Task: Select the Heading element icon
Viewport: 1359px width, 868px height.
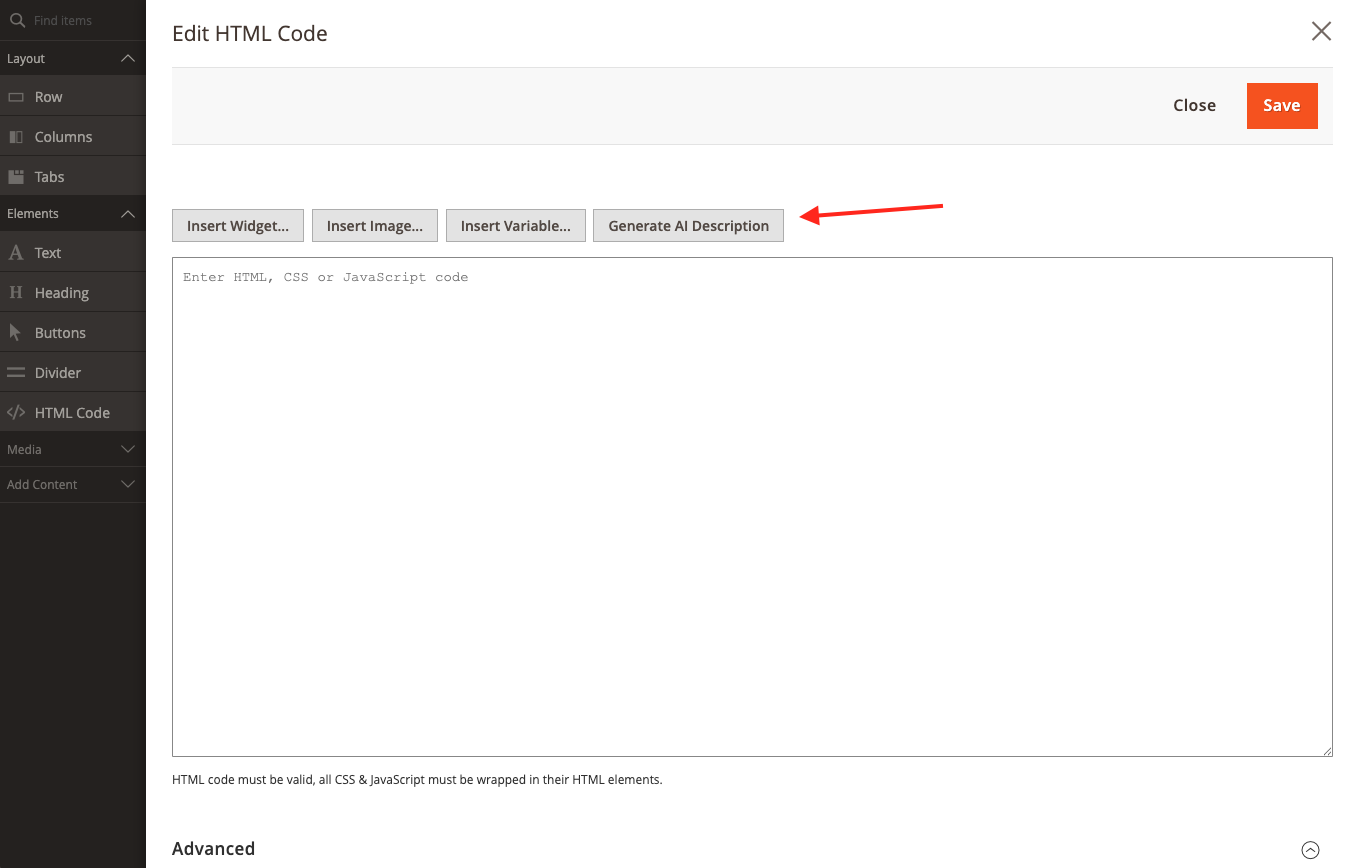Action: (16, 293)
